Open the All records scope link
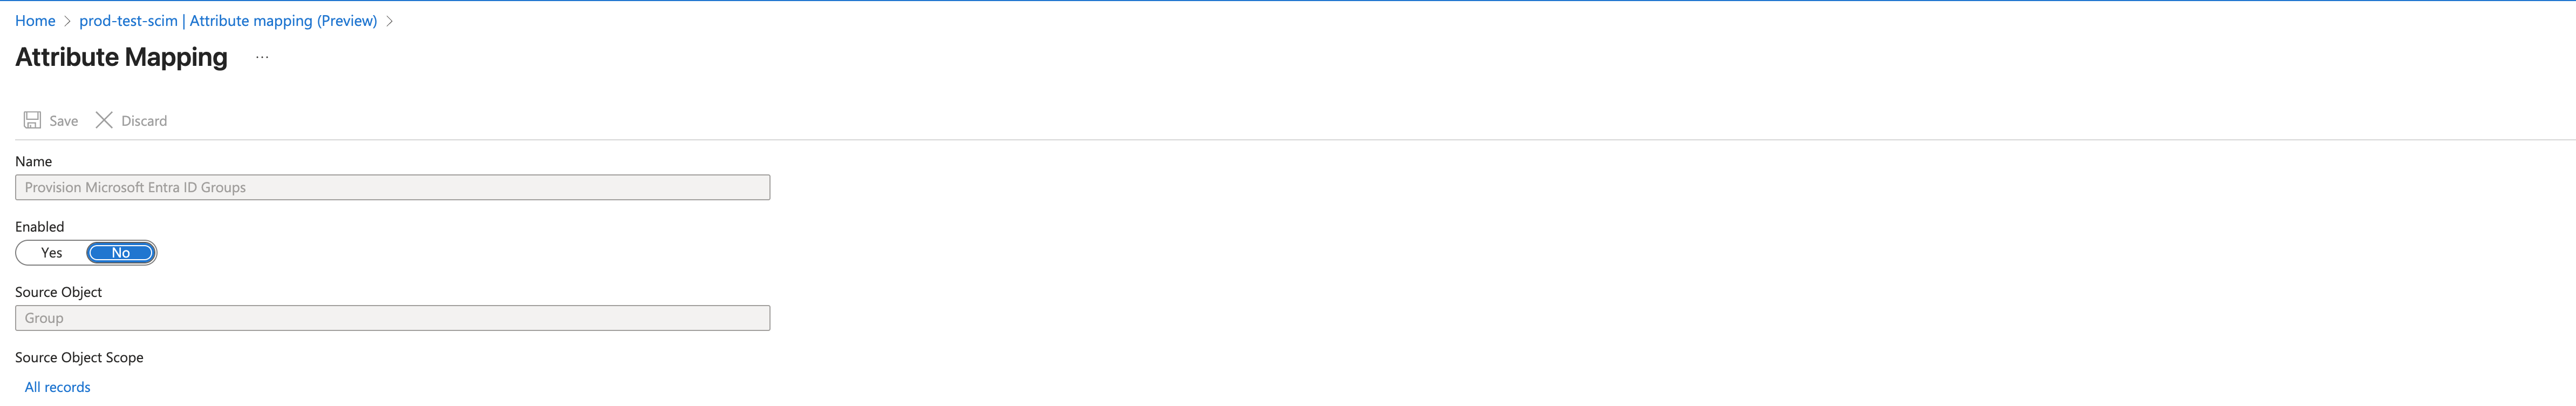2576x406 pixels. [57, 387]
